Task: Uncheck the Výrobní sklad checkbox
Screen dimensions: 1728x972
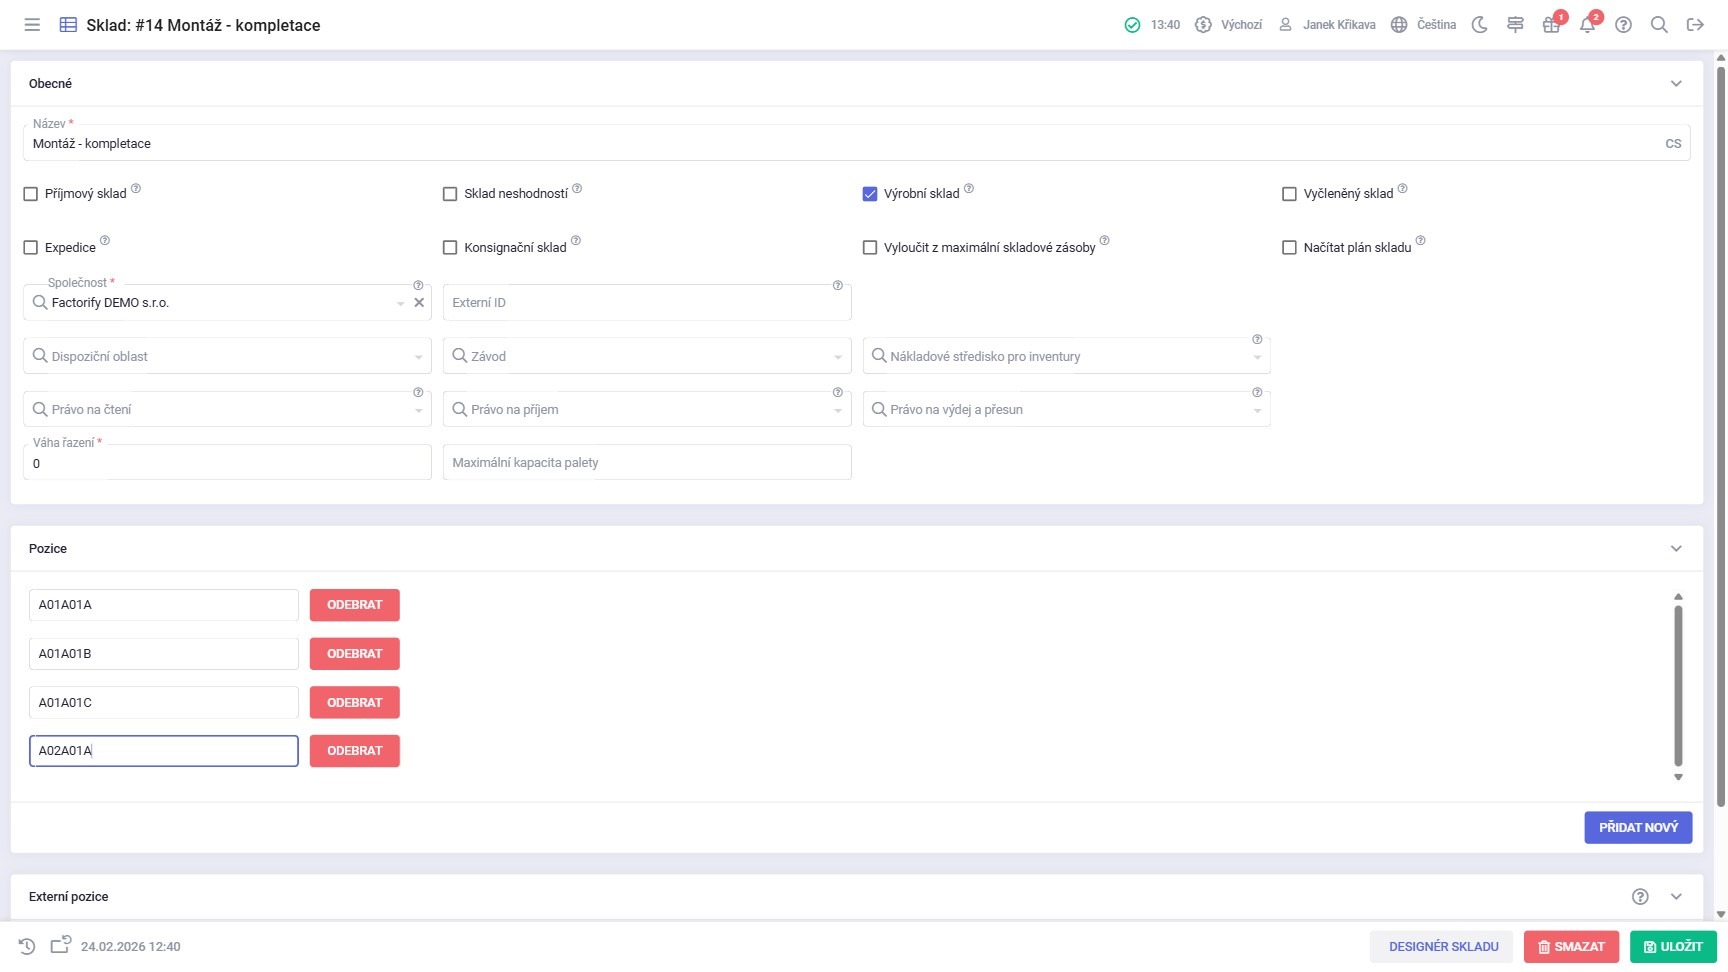Action: click(x=870, y=194)
